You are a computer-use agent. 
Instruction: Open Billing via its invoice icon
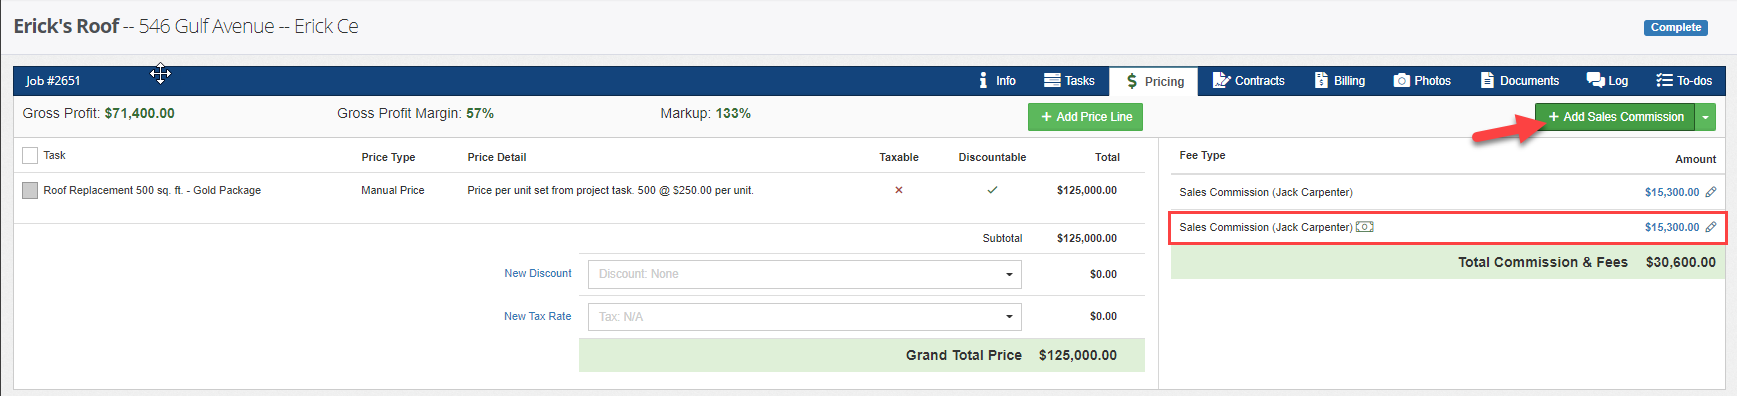[x=1321, y=80]
